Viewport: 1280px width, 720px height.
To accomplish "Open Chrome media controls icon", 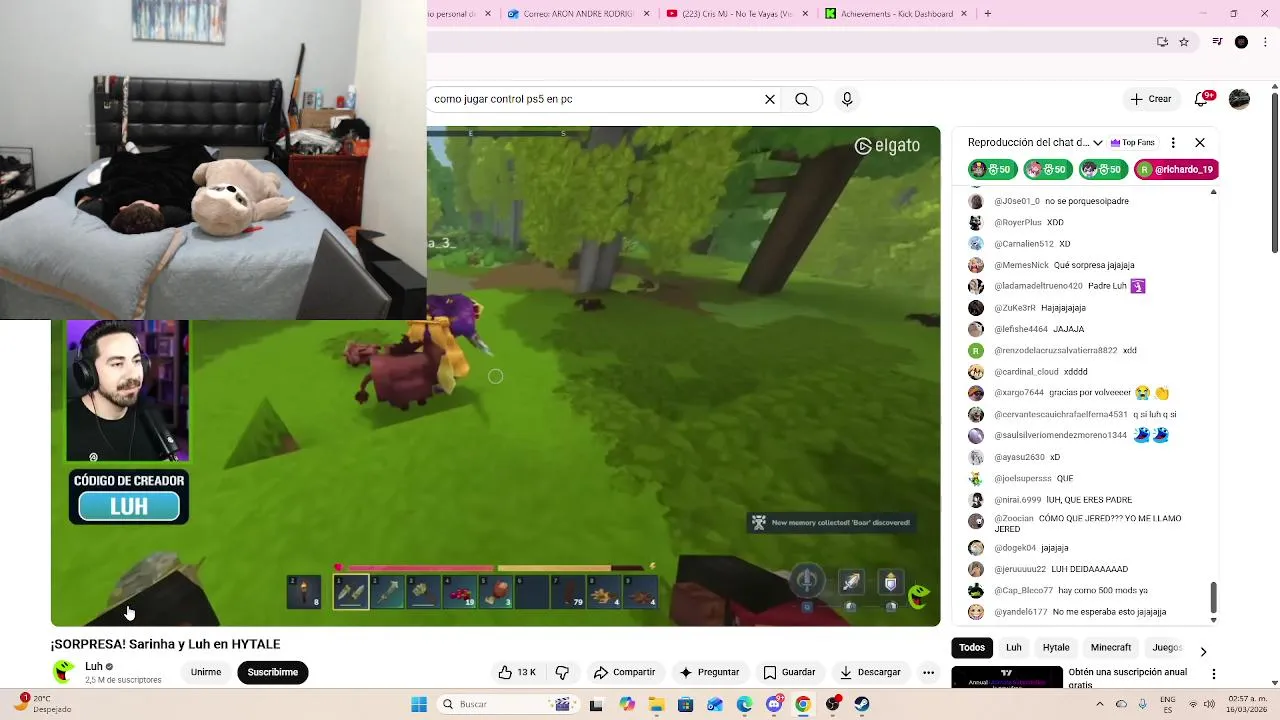I will (1217, 42).
